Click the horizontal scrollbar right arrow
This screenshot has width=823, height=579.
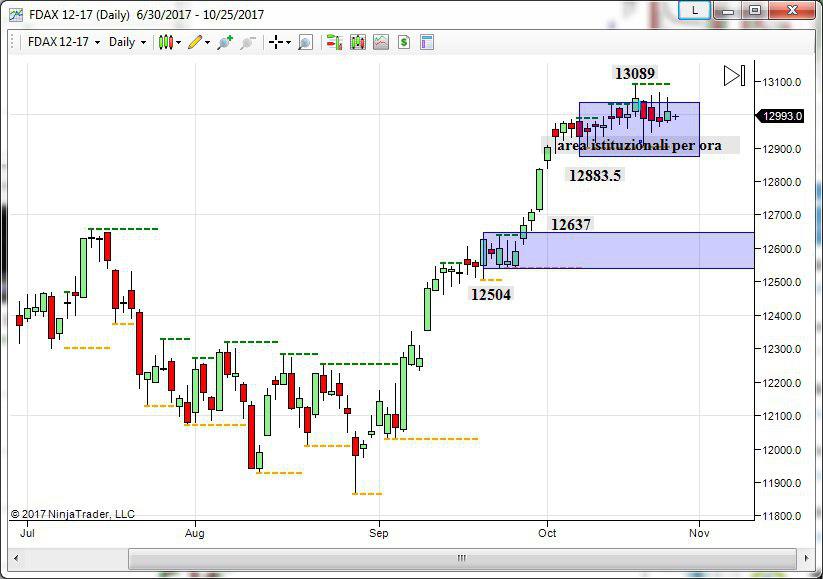807,558
